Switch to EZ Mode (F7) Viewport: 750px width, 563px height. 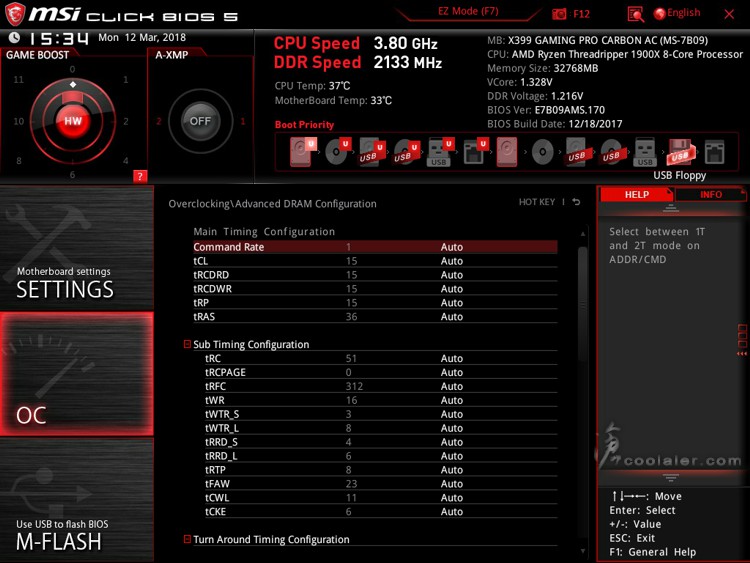[x=468, y=11]
